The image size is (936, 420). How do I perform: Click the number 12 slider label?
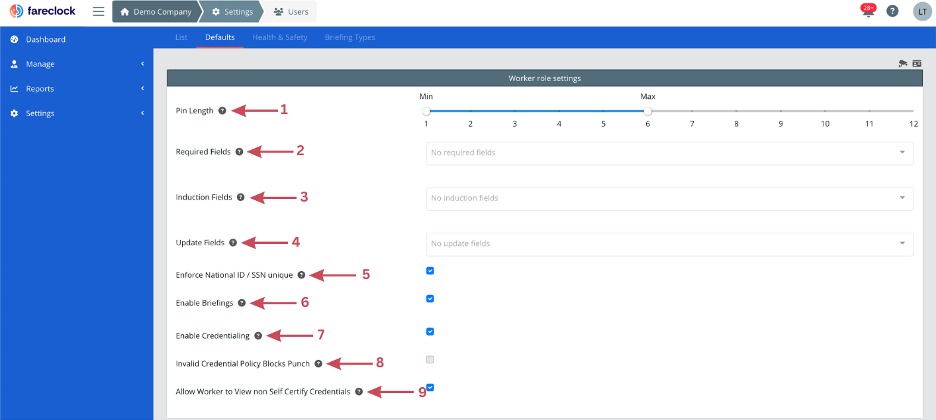(913, 124)
